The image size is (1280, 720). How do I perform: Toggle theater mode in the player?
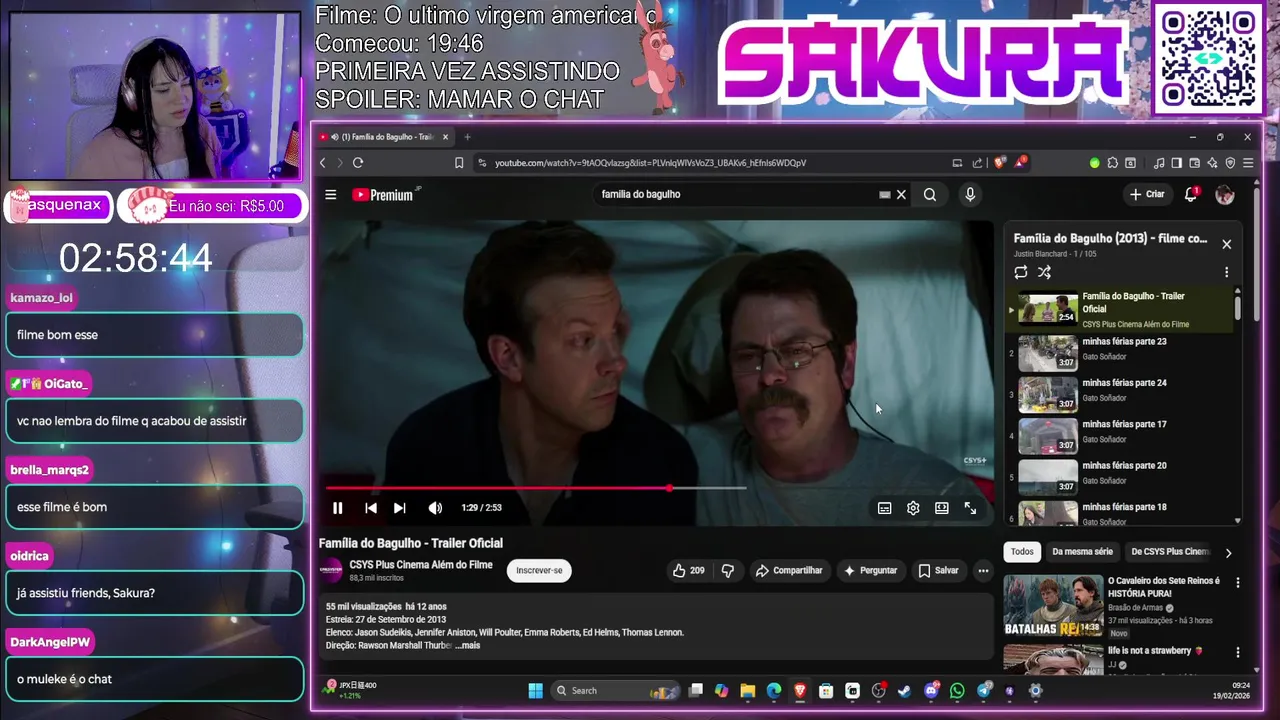pyautogui.click(x=941, y=508)
